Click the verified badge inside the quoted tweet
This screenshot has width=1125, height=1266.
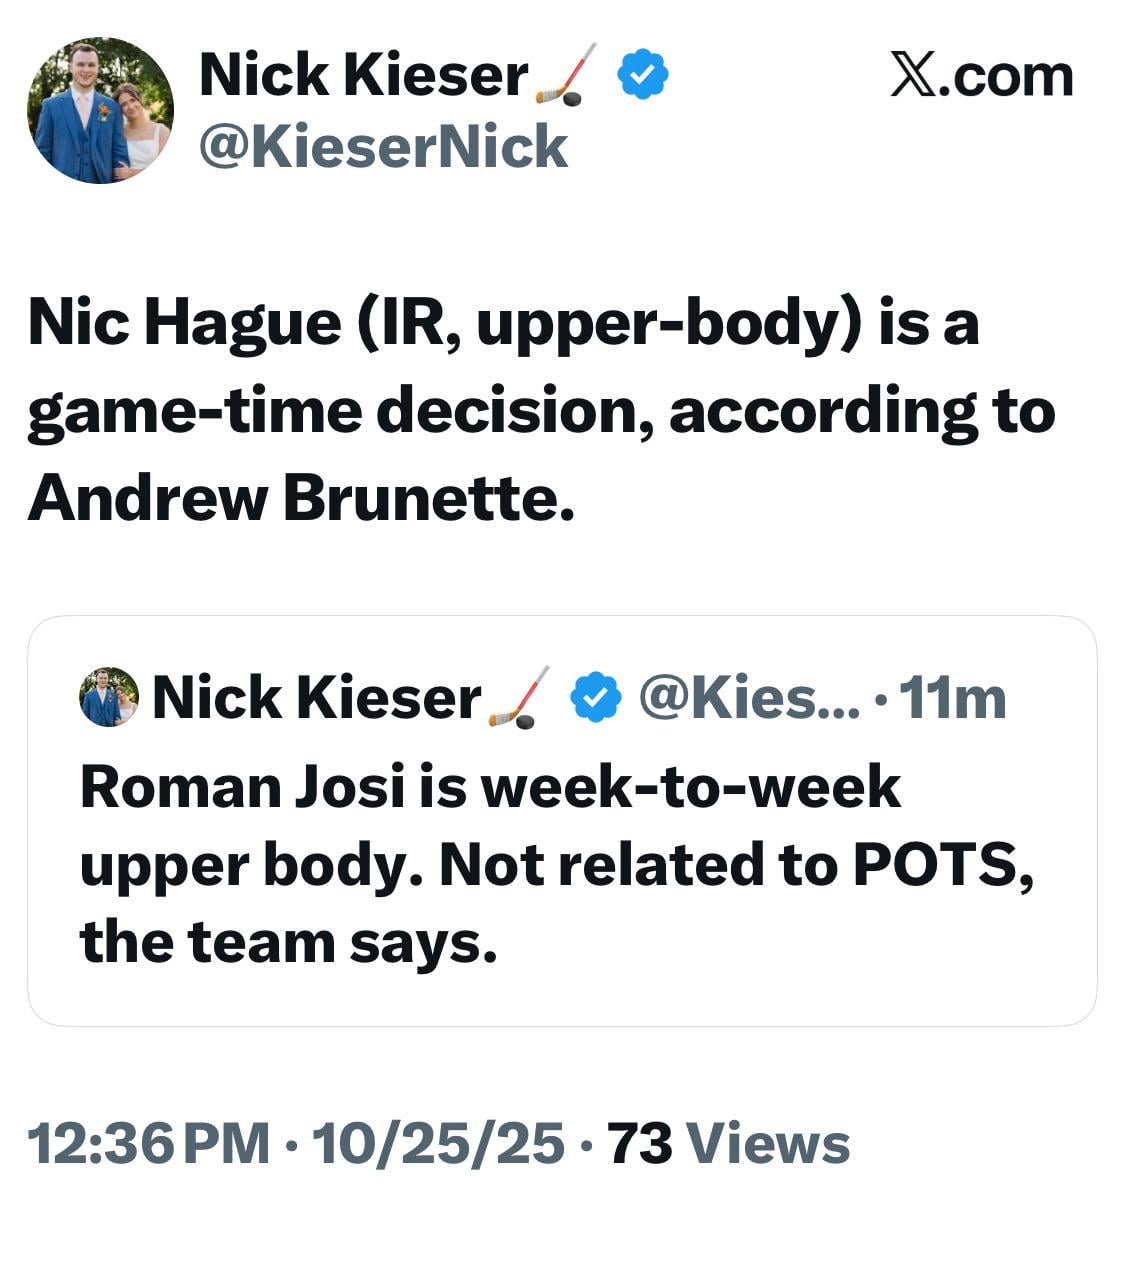point(595,697)
